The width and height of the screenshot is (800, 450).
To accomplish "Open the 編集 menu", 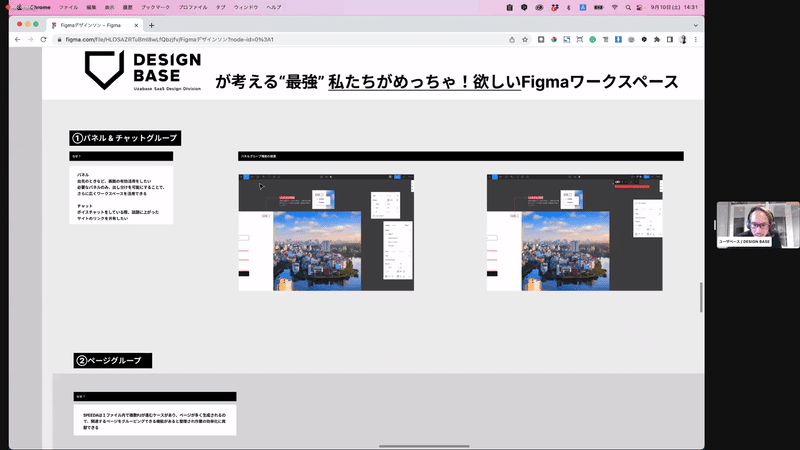I will 91,7.
